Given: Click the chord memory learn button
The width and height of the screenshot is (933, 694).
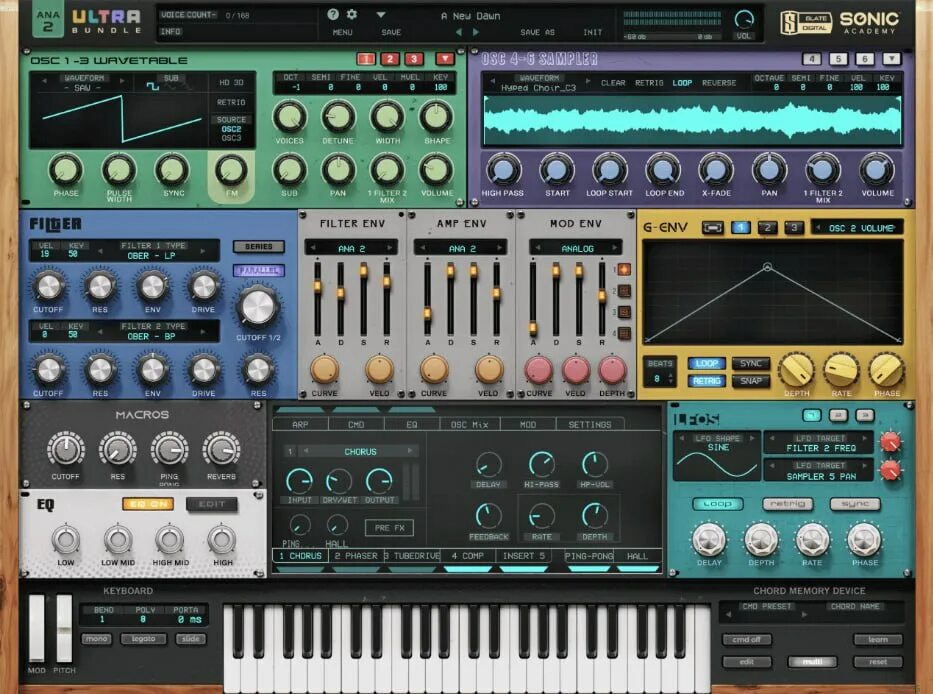Looking at the screenshot, I should [x=878, y=639].
